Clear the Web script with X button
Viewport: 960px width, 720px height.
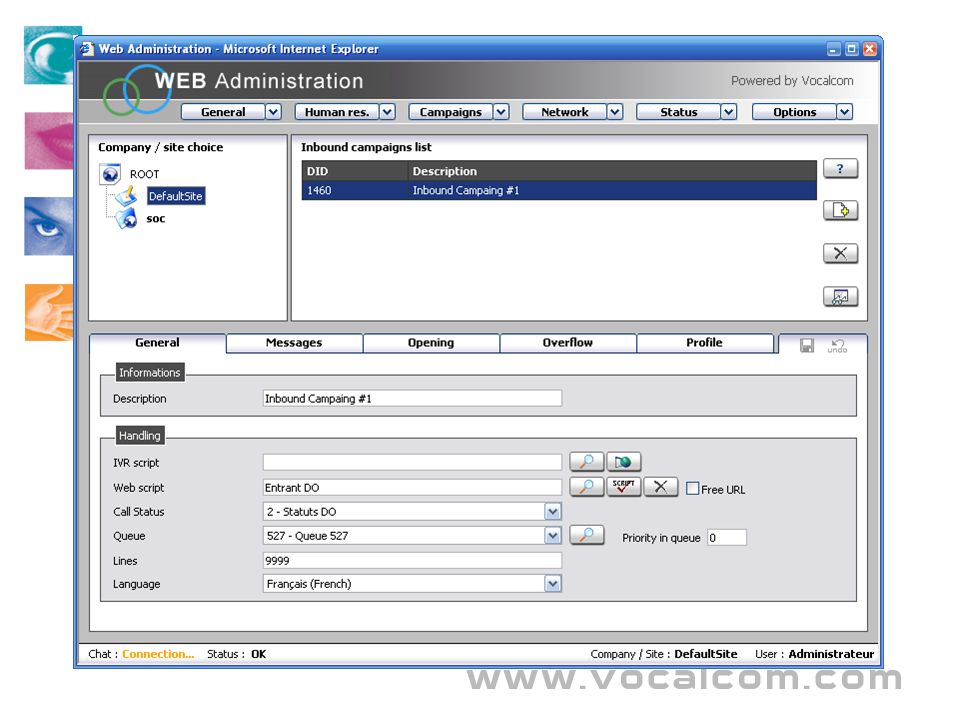click(x=661, y=487)
